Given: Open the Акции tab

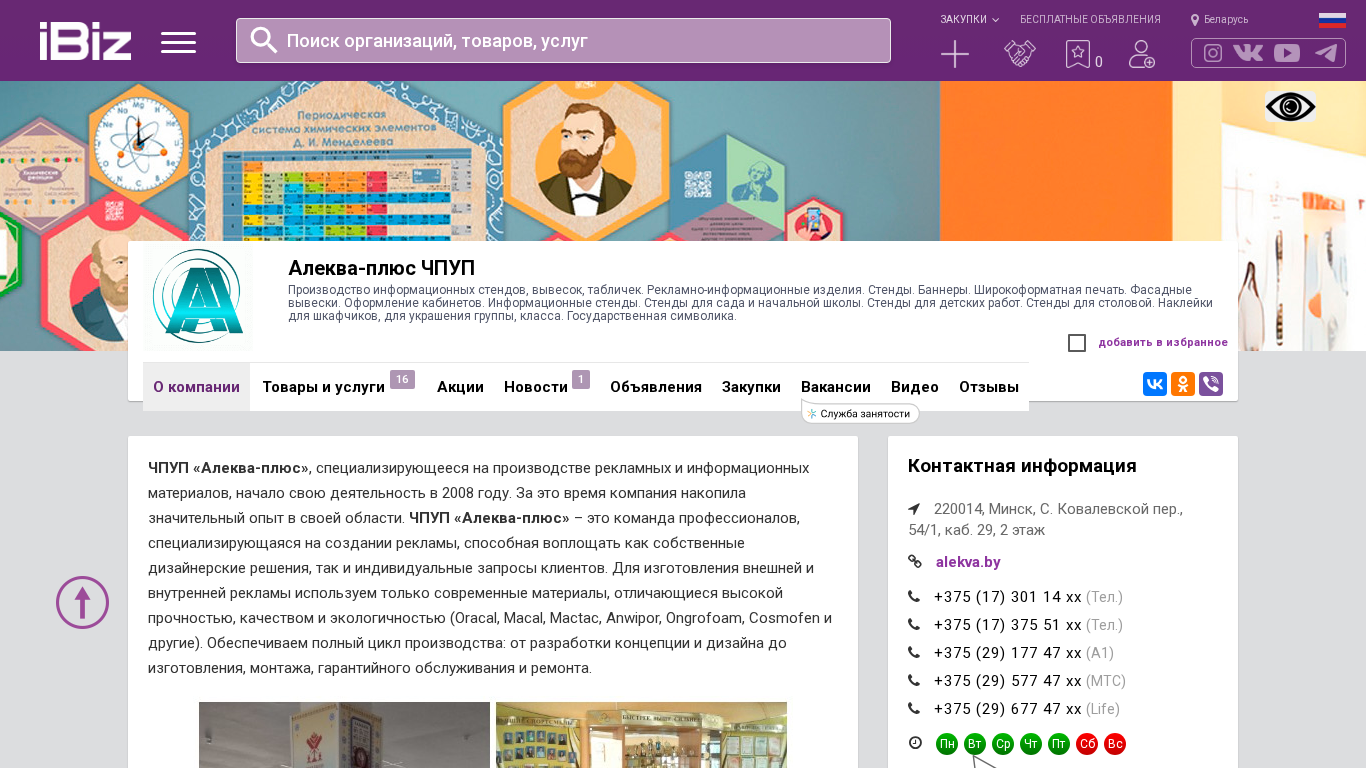Looking at the screenshot, I should click(x=460, y=387).
